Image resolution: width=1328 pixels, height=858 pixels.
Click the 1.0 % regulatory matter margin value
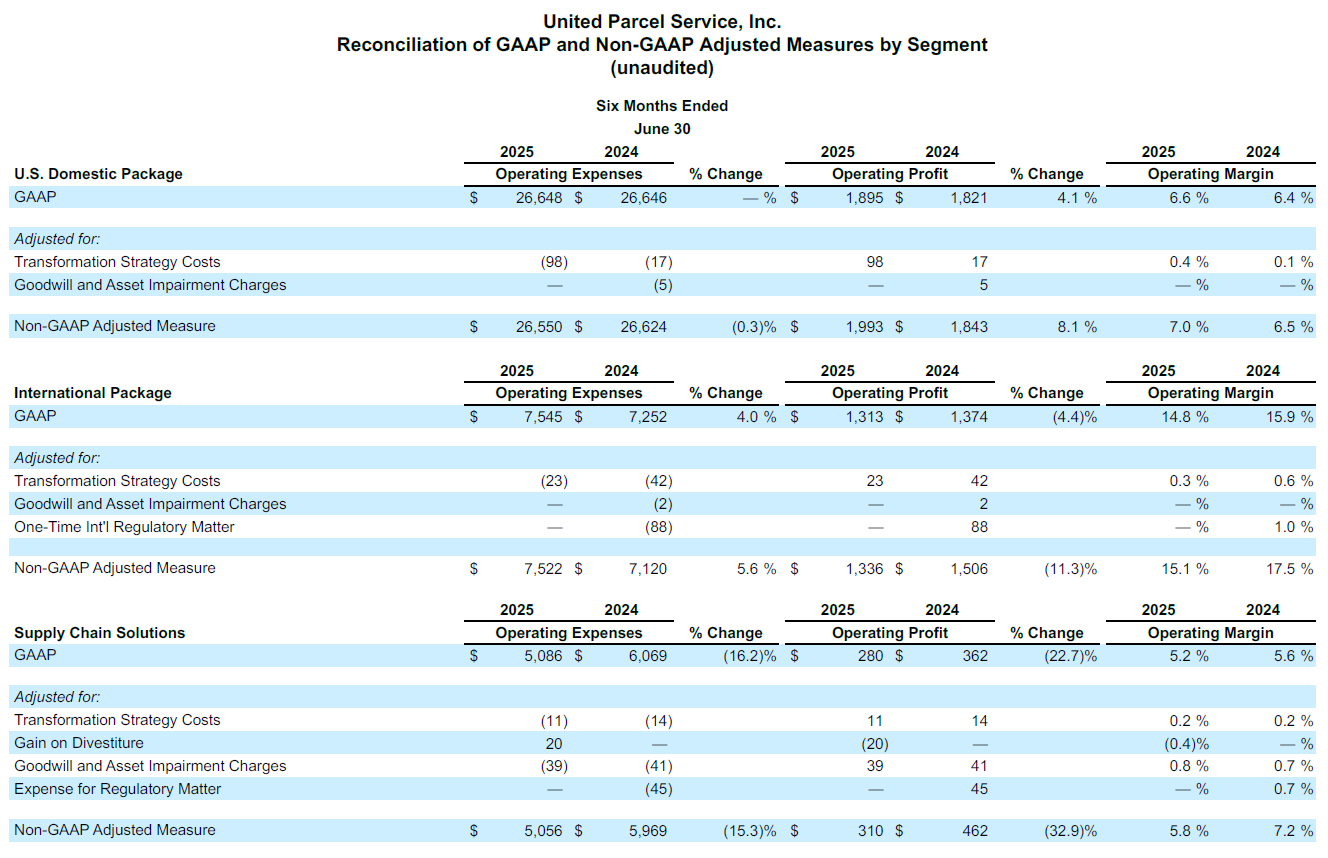[1293, 527]
